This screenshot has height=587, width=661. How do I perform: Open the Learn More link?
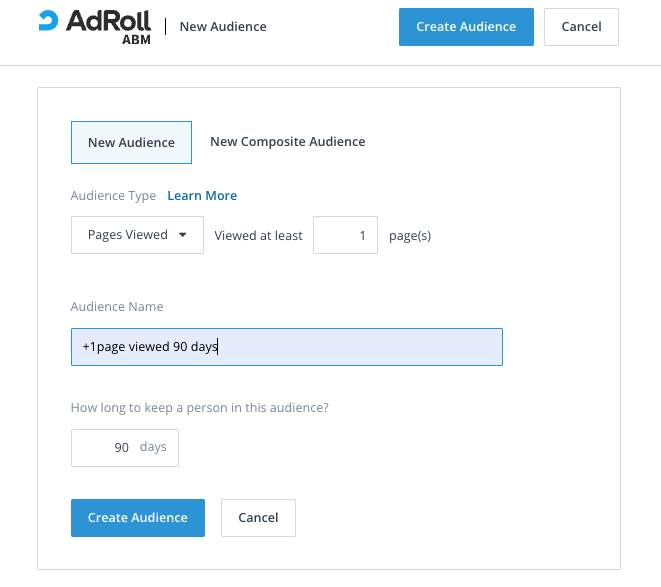point(202,196)
